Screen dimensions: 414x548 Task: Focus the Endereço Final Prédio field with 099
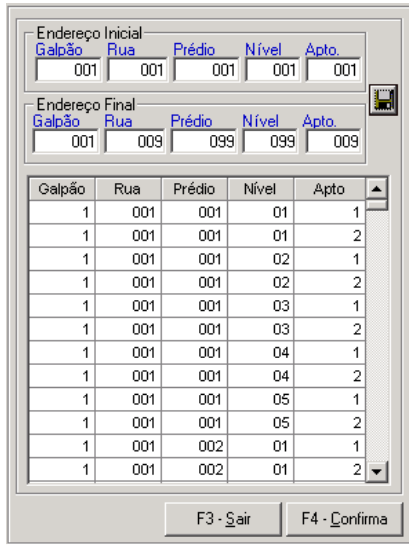click(x=204, y=141)
